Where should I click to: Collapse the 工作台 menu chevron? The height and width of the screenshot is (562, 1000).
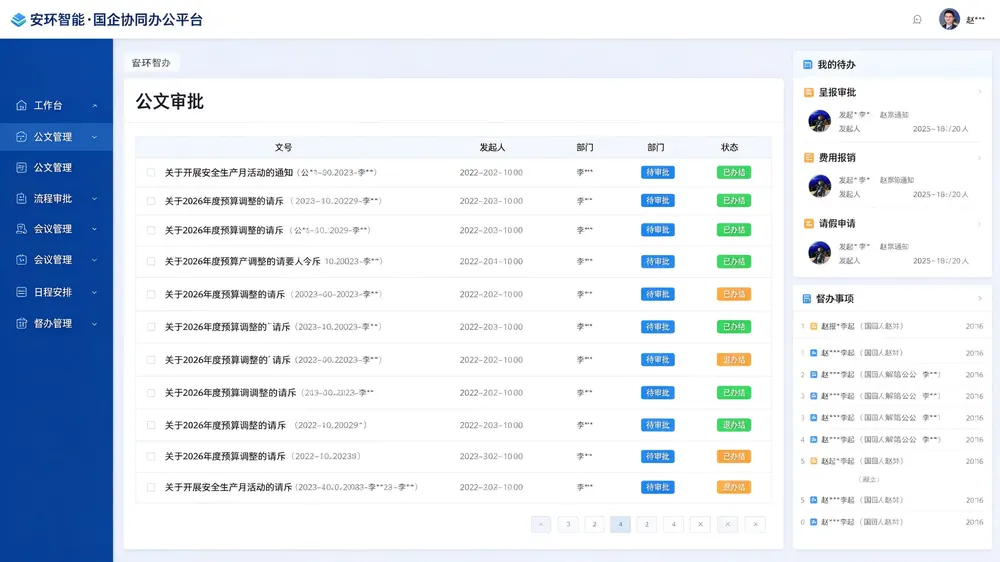94,106
